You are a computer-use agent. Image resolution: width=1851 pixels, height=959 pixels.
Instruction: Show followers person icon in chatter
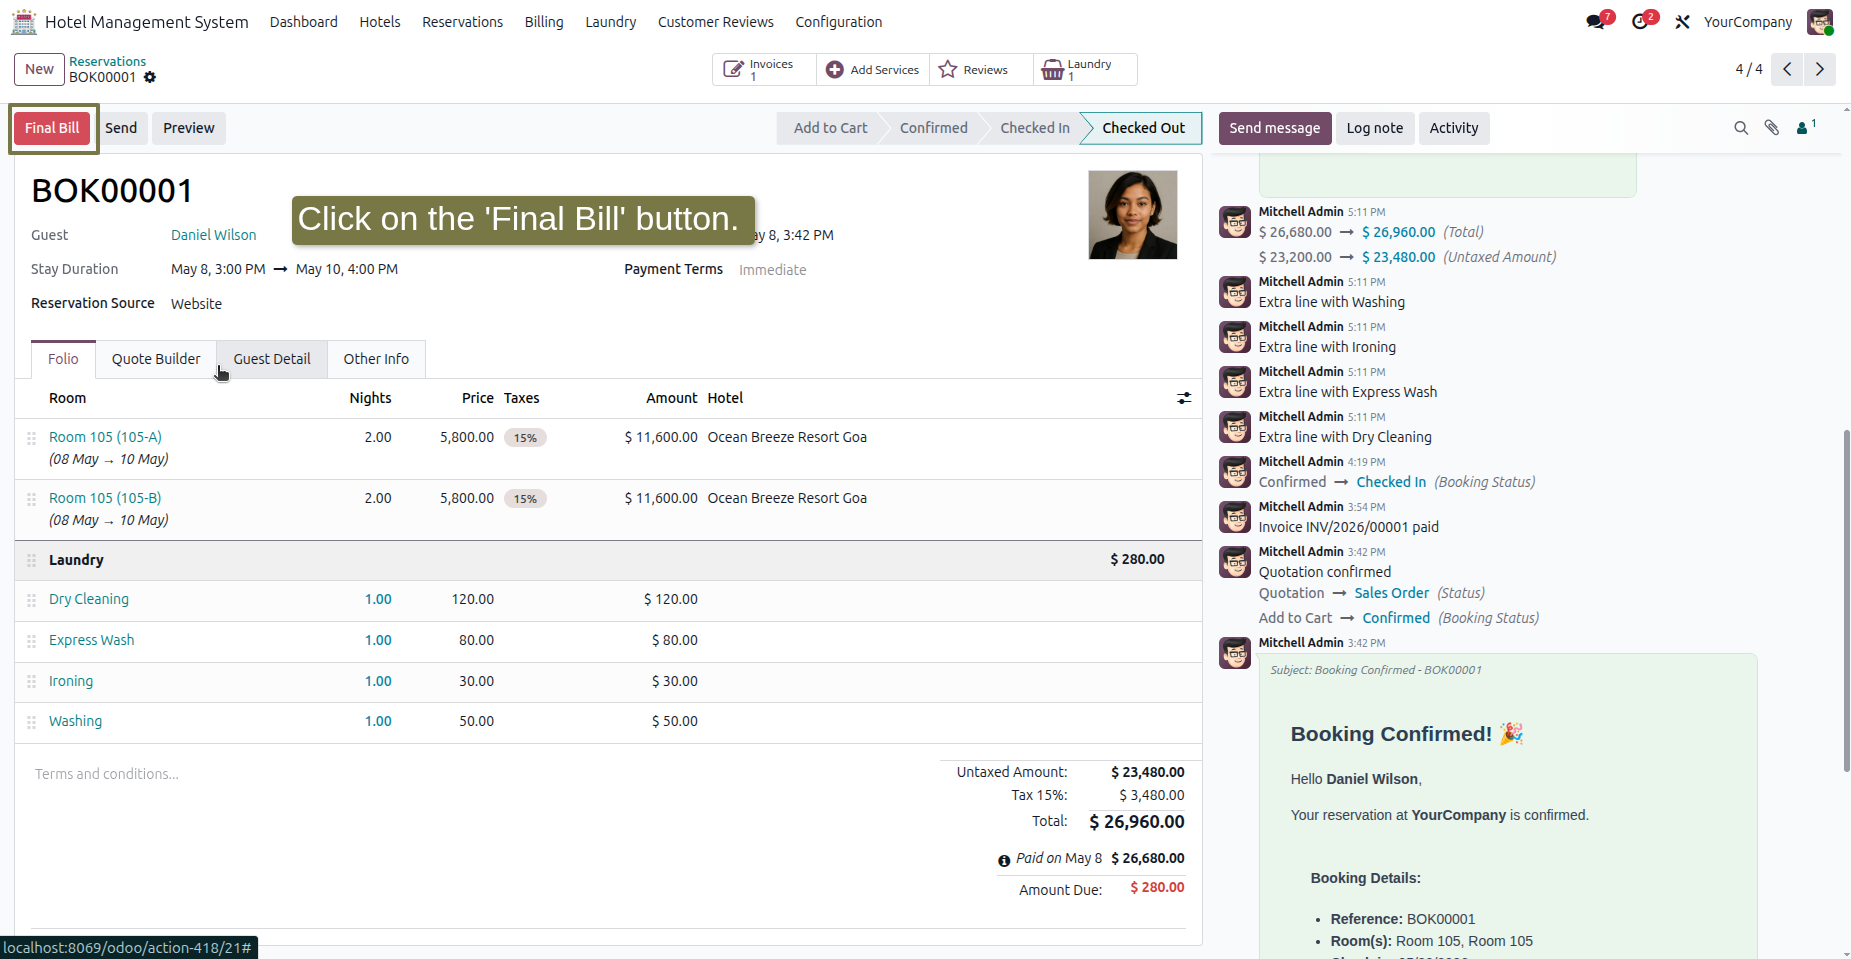[1805, 127]
